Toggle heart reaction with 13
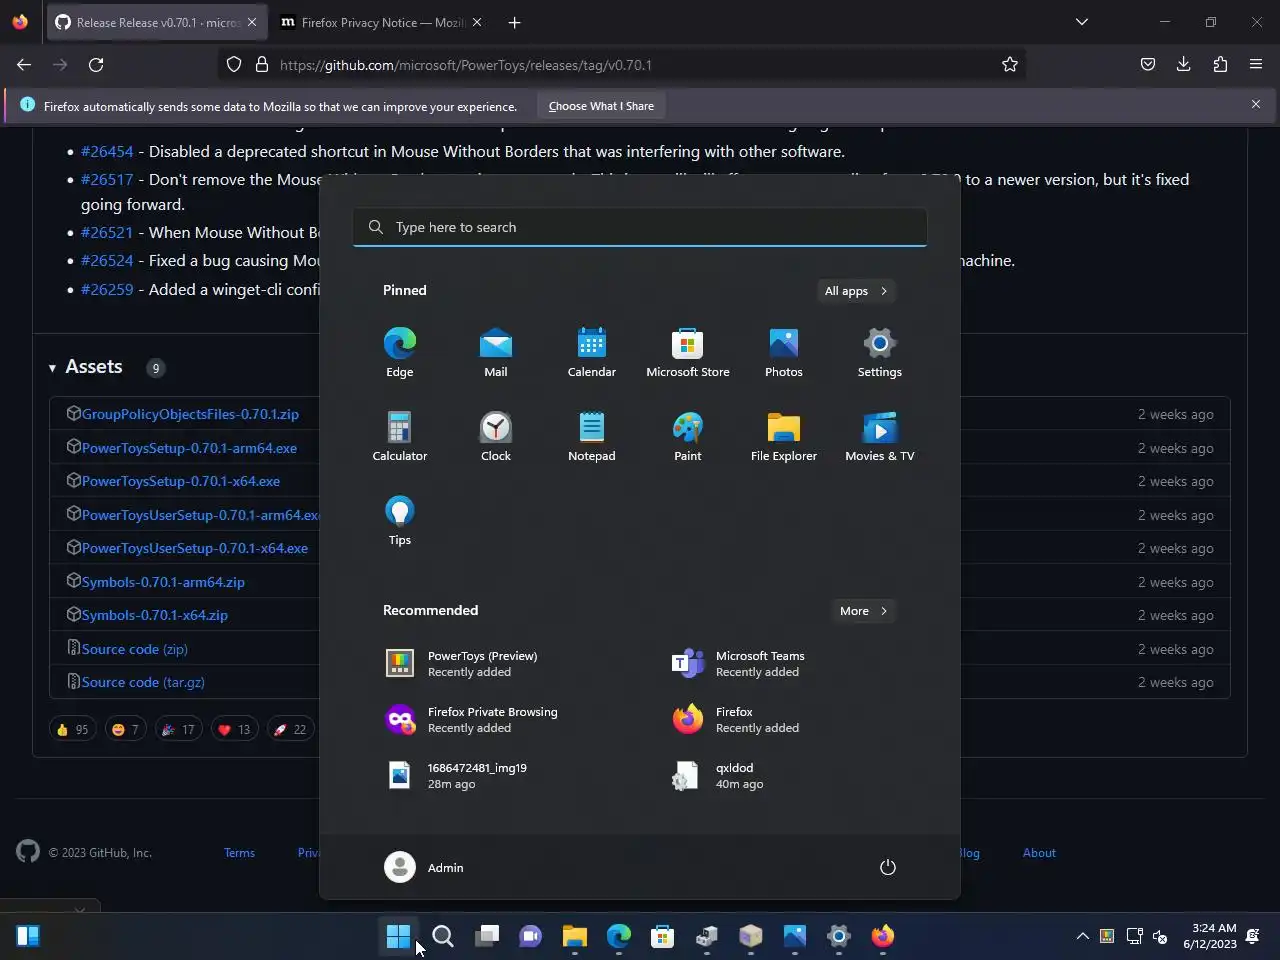The width and height of the screenshot is (1280, 960). pyautogui.click(x=234, y=729)
